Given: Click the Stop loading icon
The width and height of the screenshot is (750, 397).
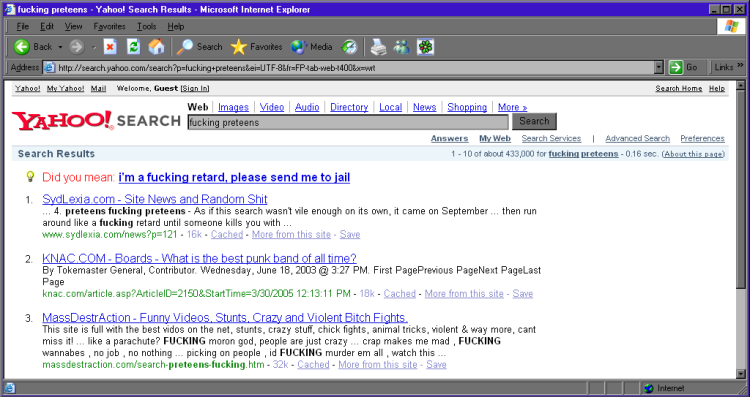Looking at the screenshot, I should tap(110, 47).
